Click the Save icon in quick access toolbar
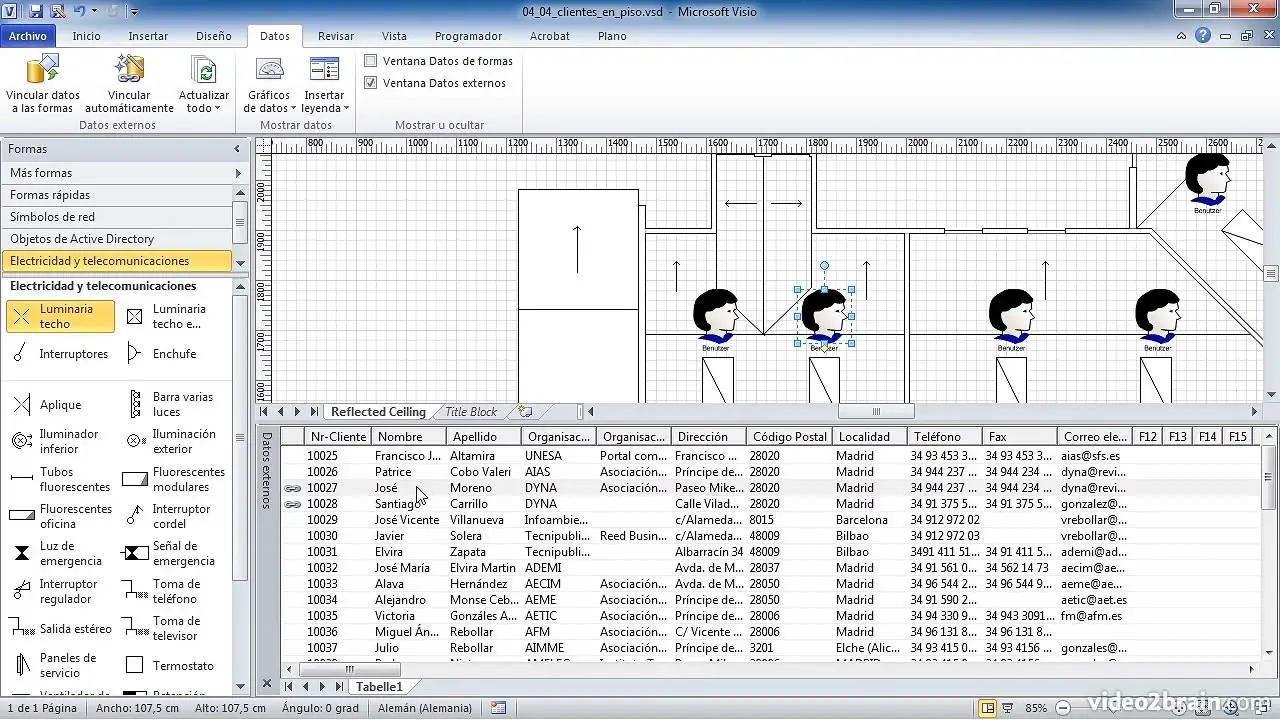Image resolution: width=1280 pixels, height=720 pixels. pos(36,12)
